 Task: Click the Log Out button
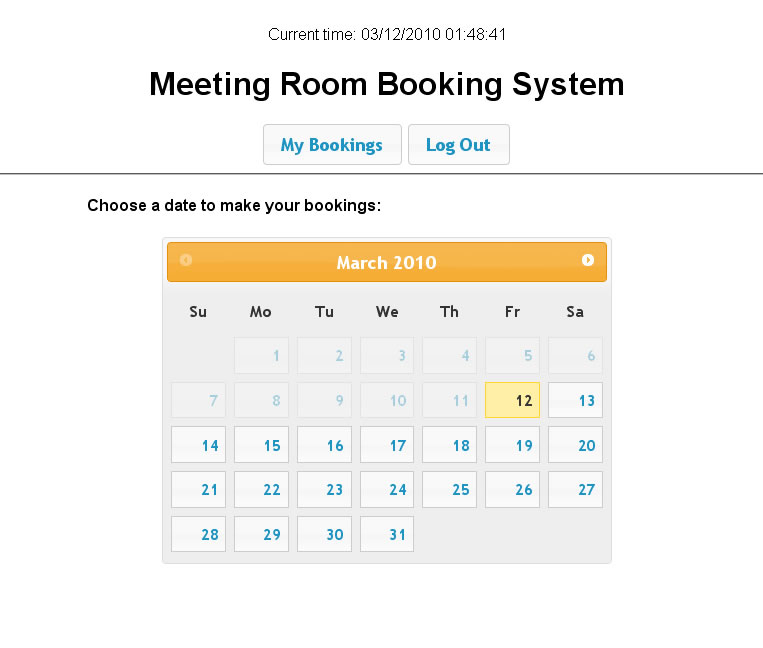(x=459, y=144)
